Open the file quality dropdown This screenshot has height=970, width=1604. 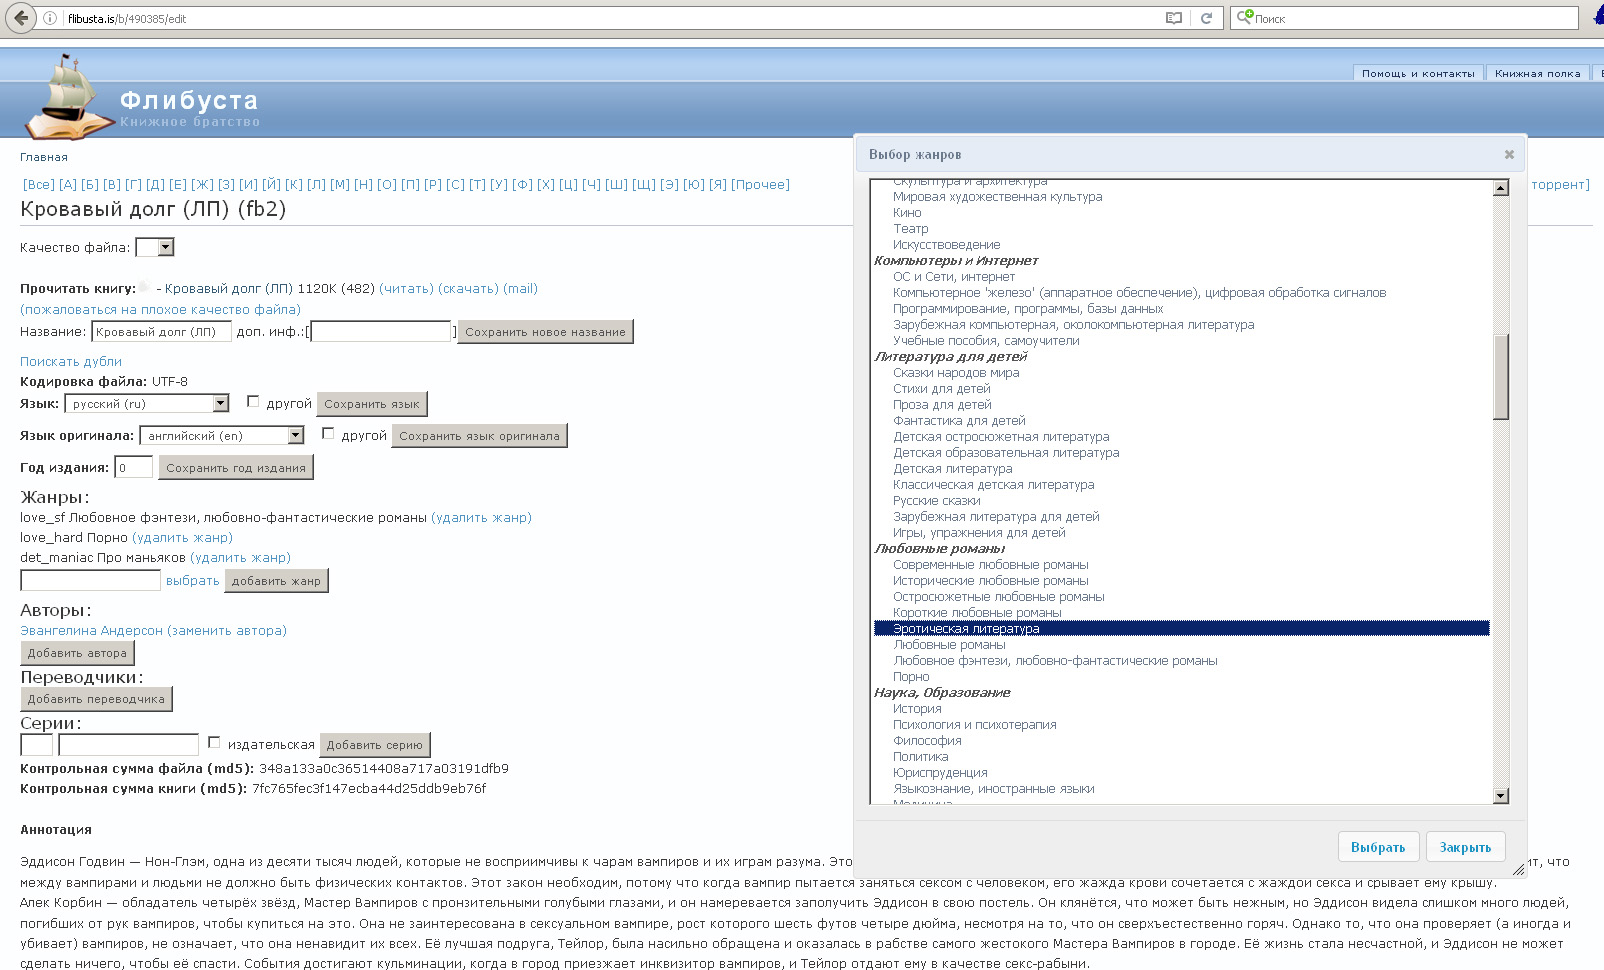155,247
